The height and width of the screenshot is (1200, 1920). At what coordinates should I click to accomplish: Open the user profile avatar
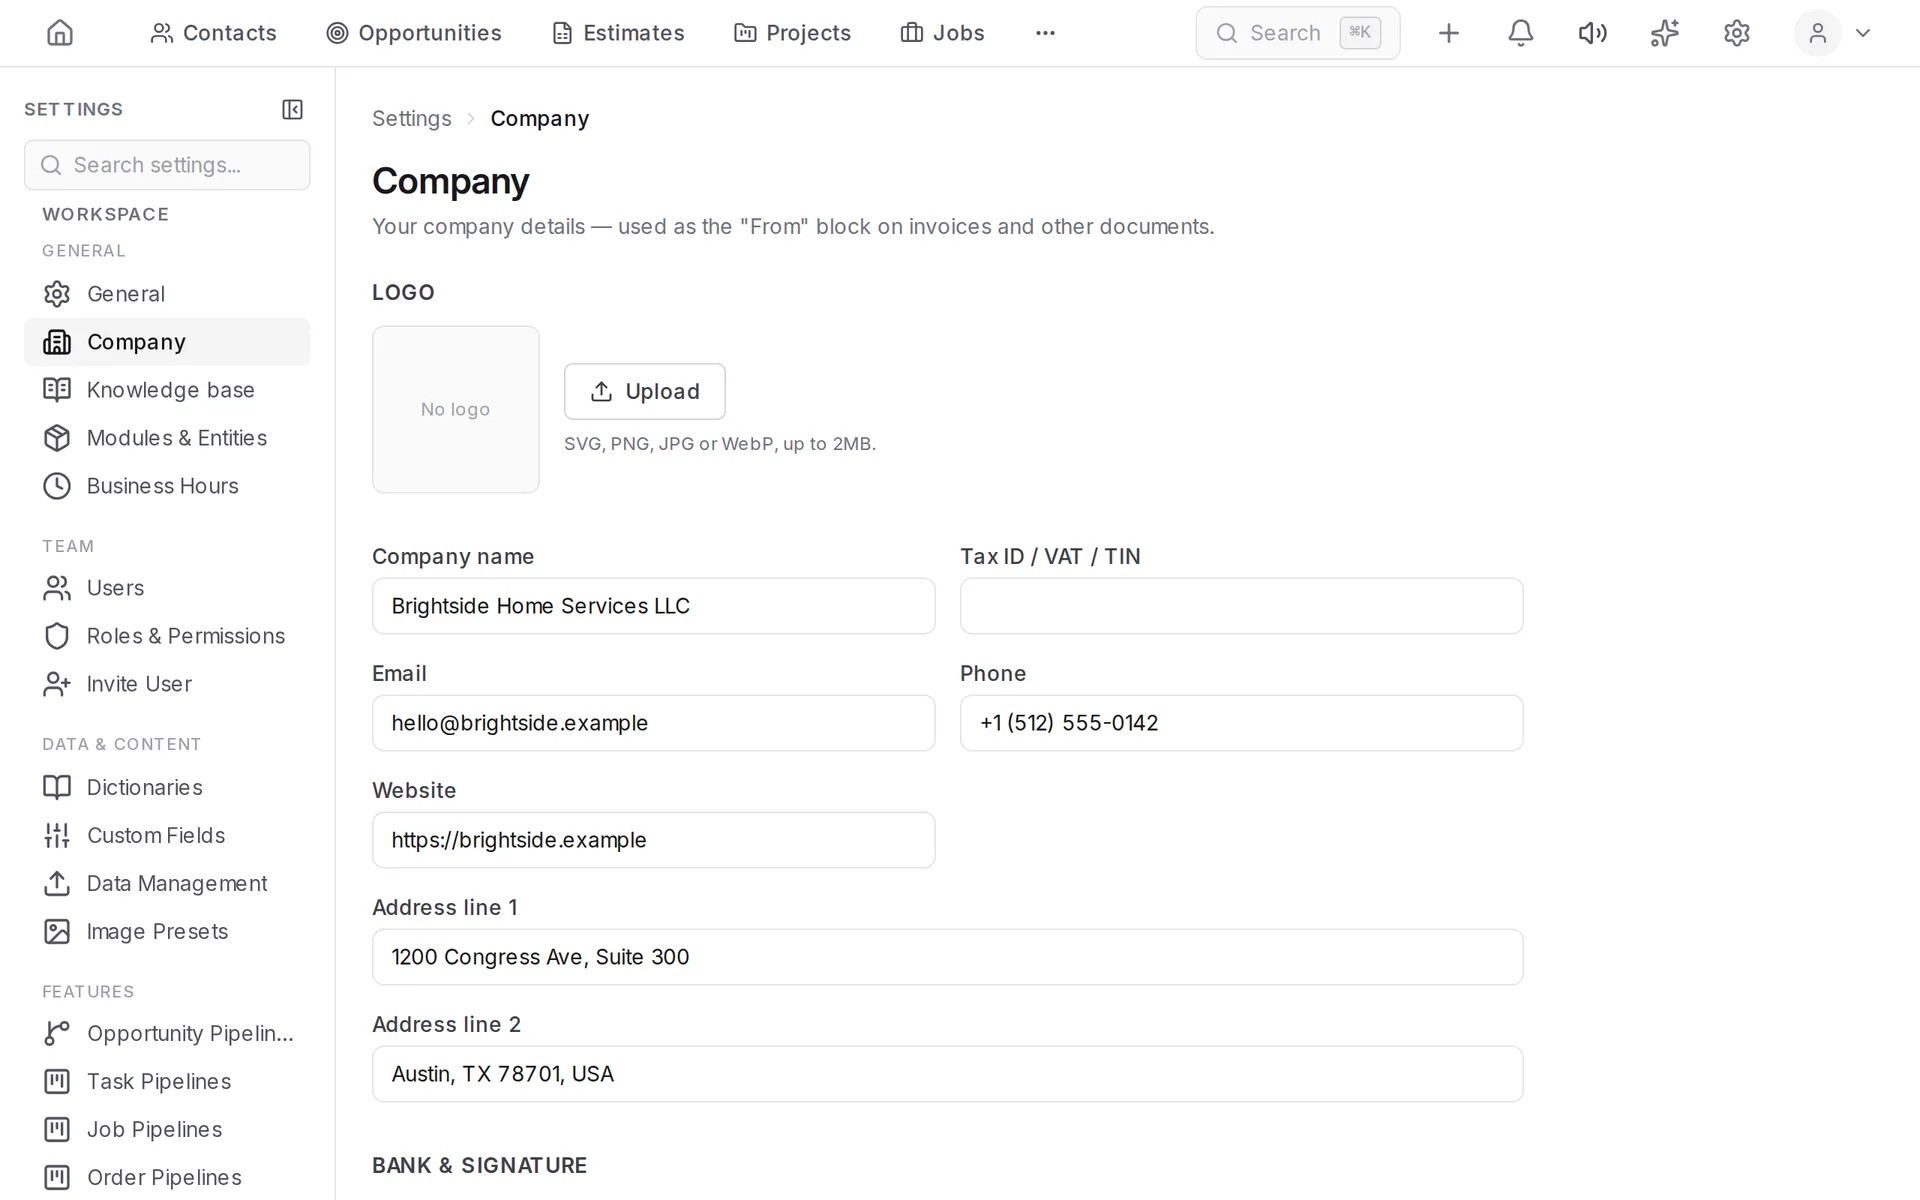coord(1817,33)
